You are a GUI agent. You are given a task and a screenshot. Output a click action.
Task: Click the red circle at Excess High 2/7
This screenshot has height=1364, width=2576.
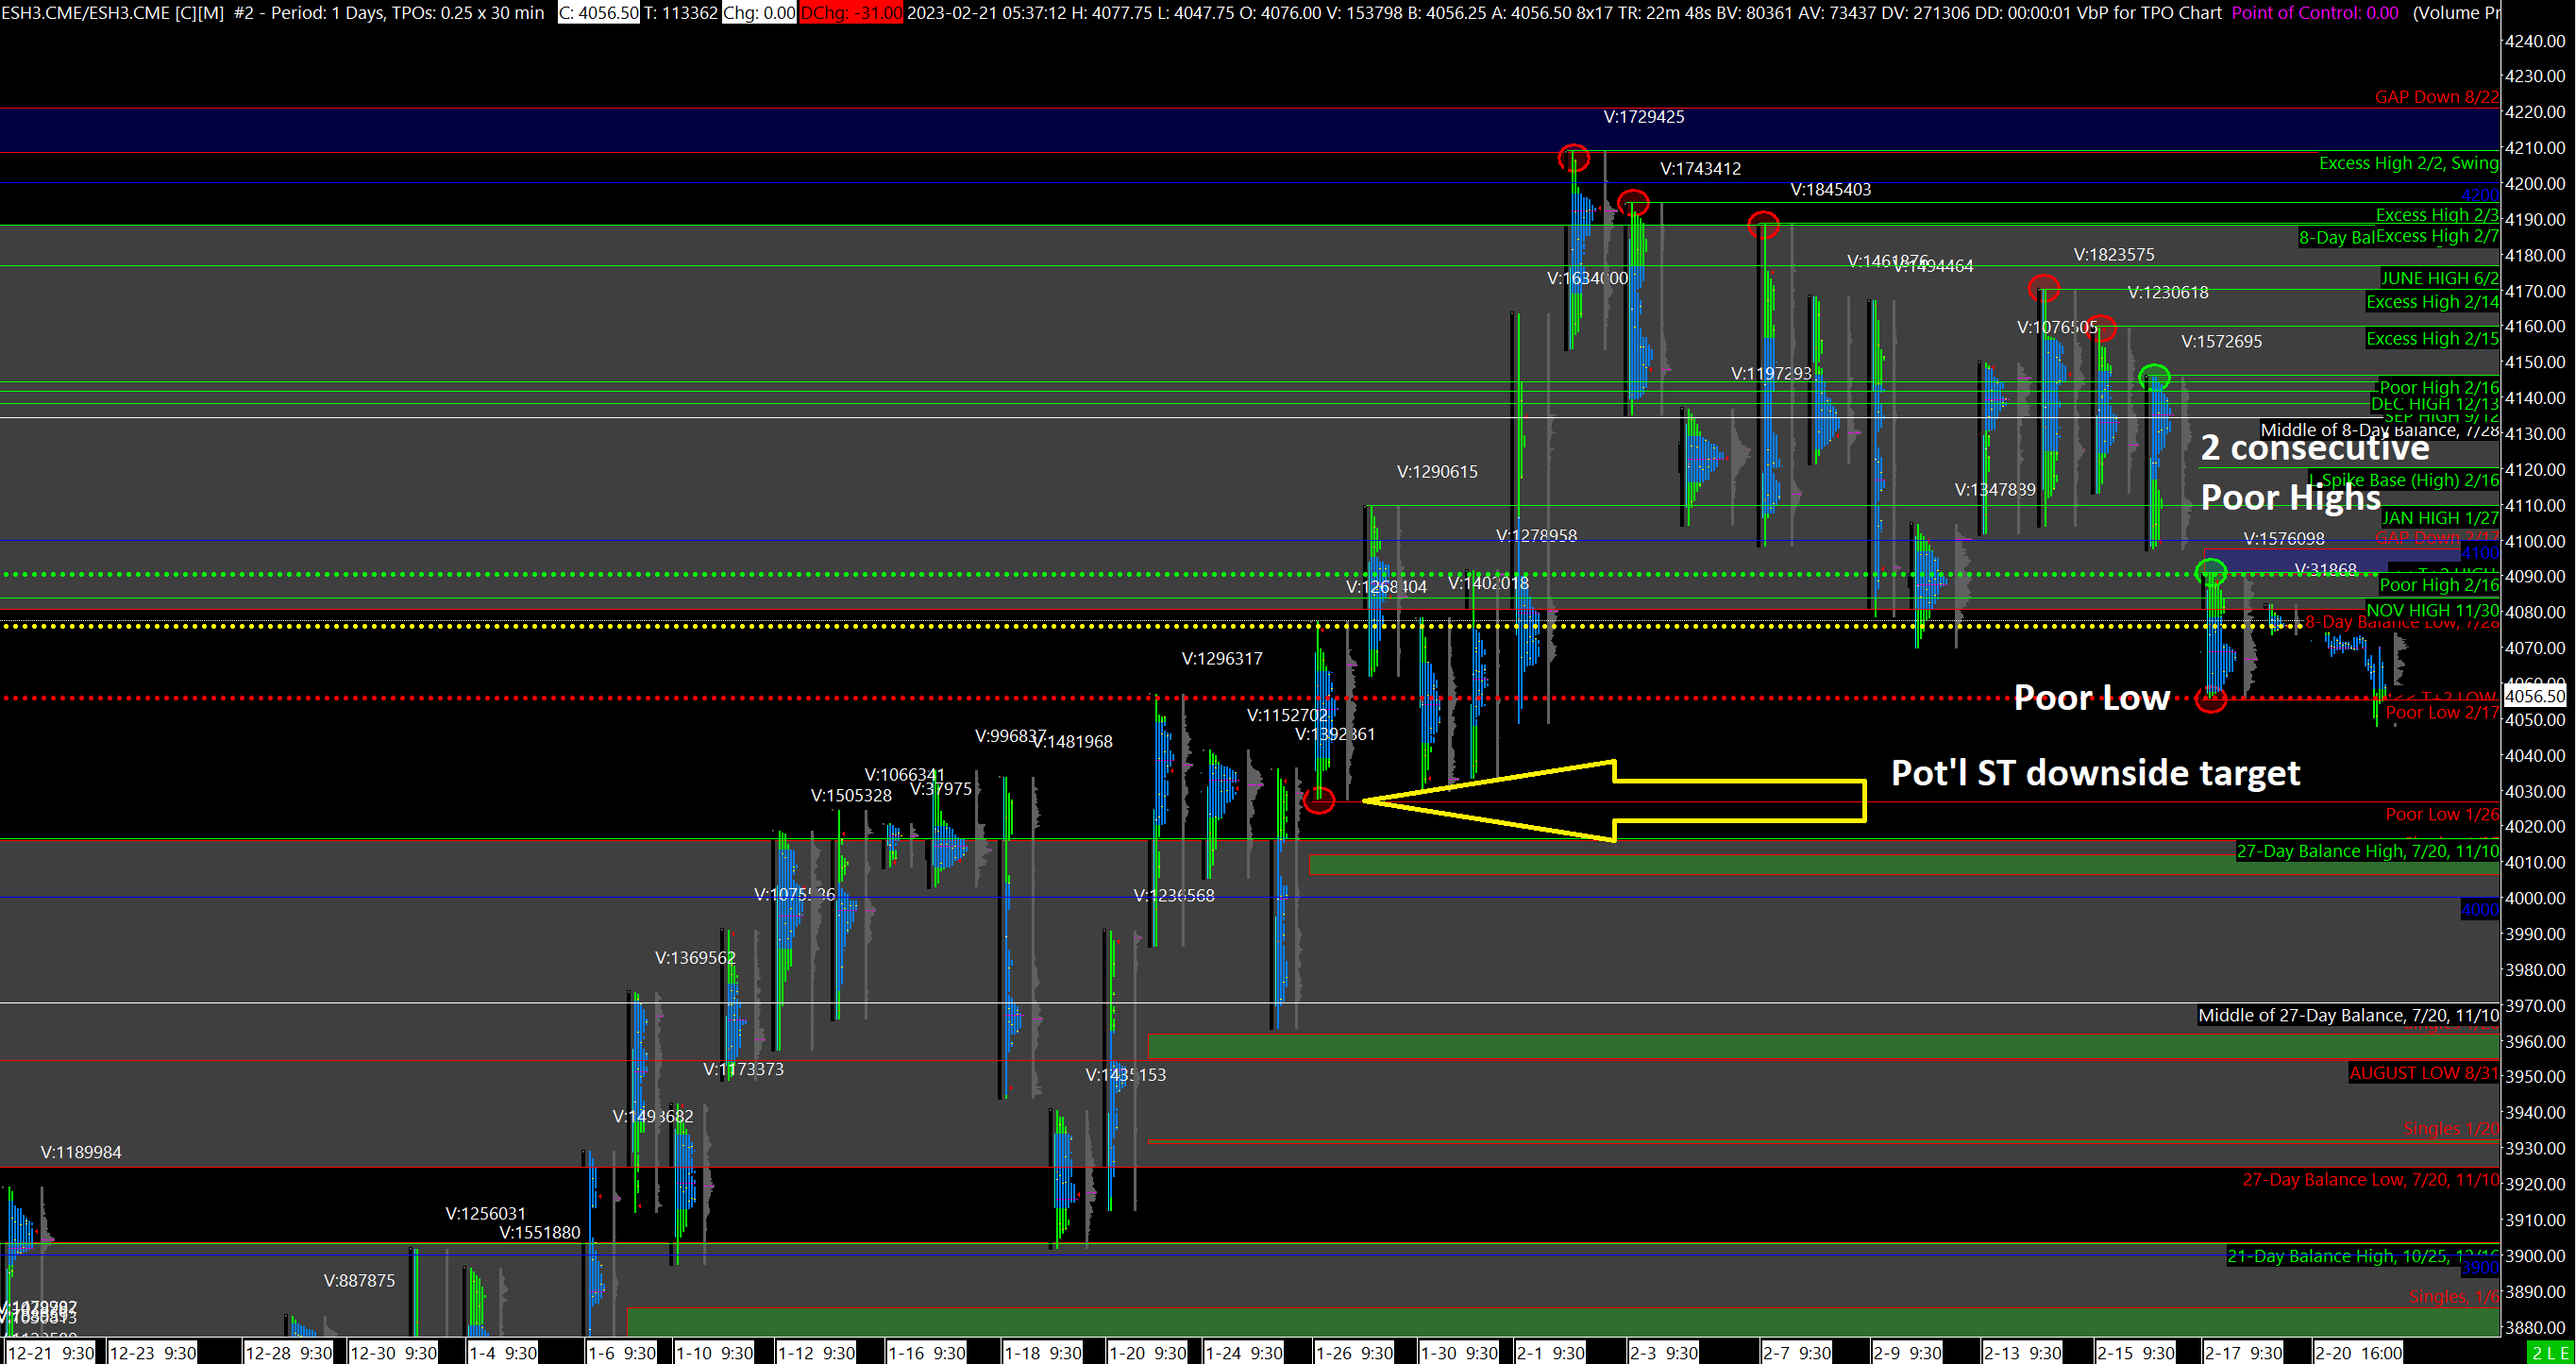pos(1763,225)
